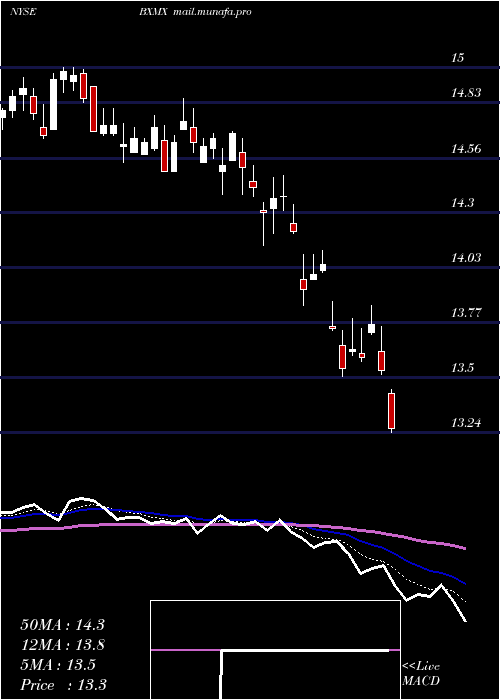Click the 12MA : 13.8 readout

[x=62, y=645]
